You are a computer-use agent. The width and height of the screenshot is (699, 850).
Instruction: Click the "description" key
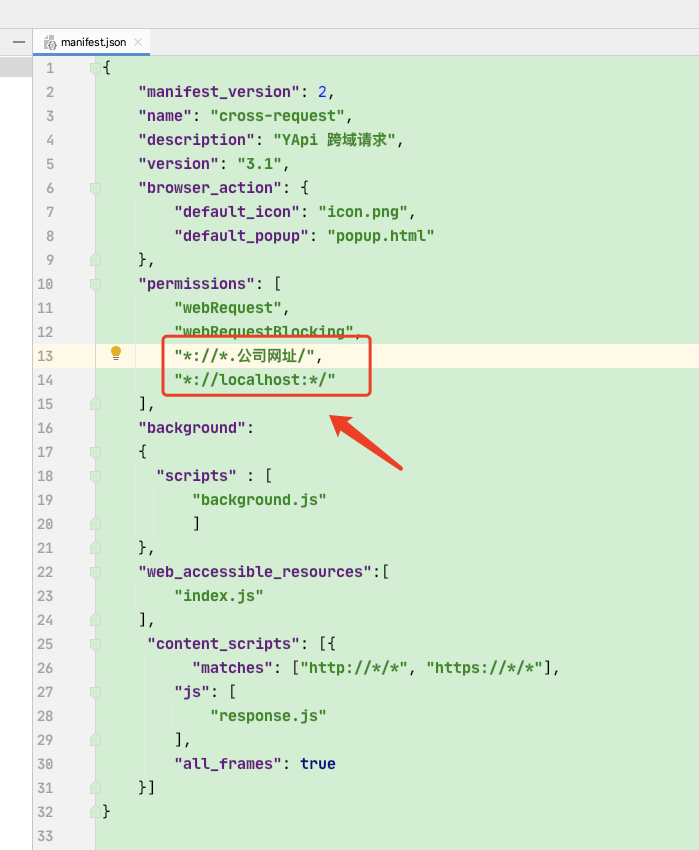(x=196, y=140)
